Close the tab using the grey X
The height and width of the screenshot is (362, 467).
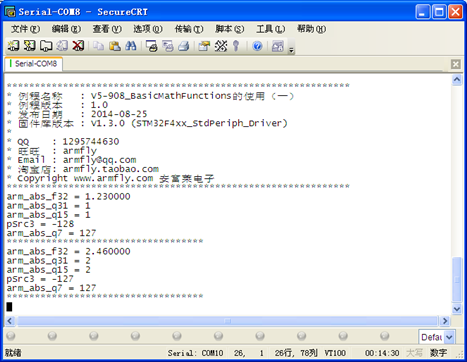point(456,64)
